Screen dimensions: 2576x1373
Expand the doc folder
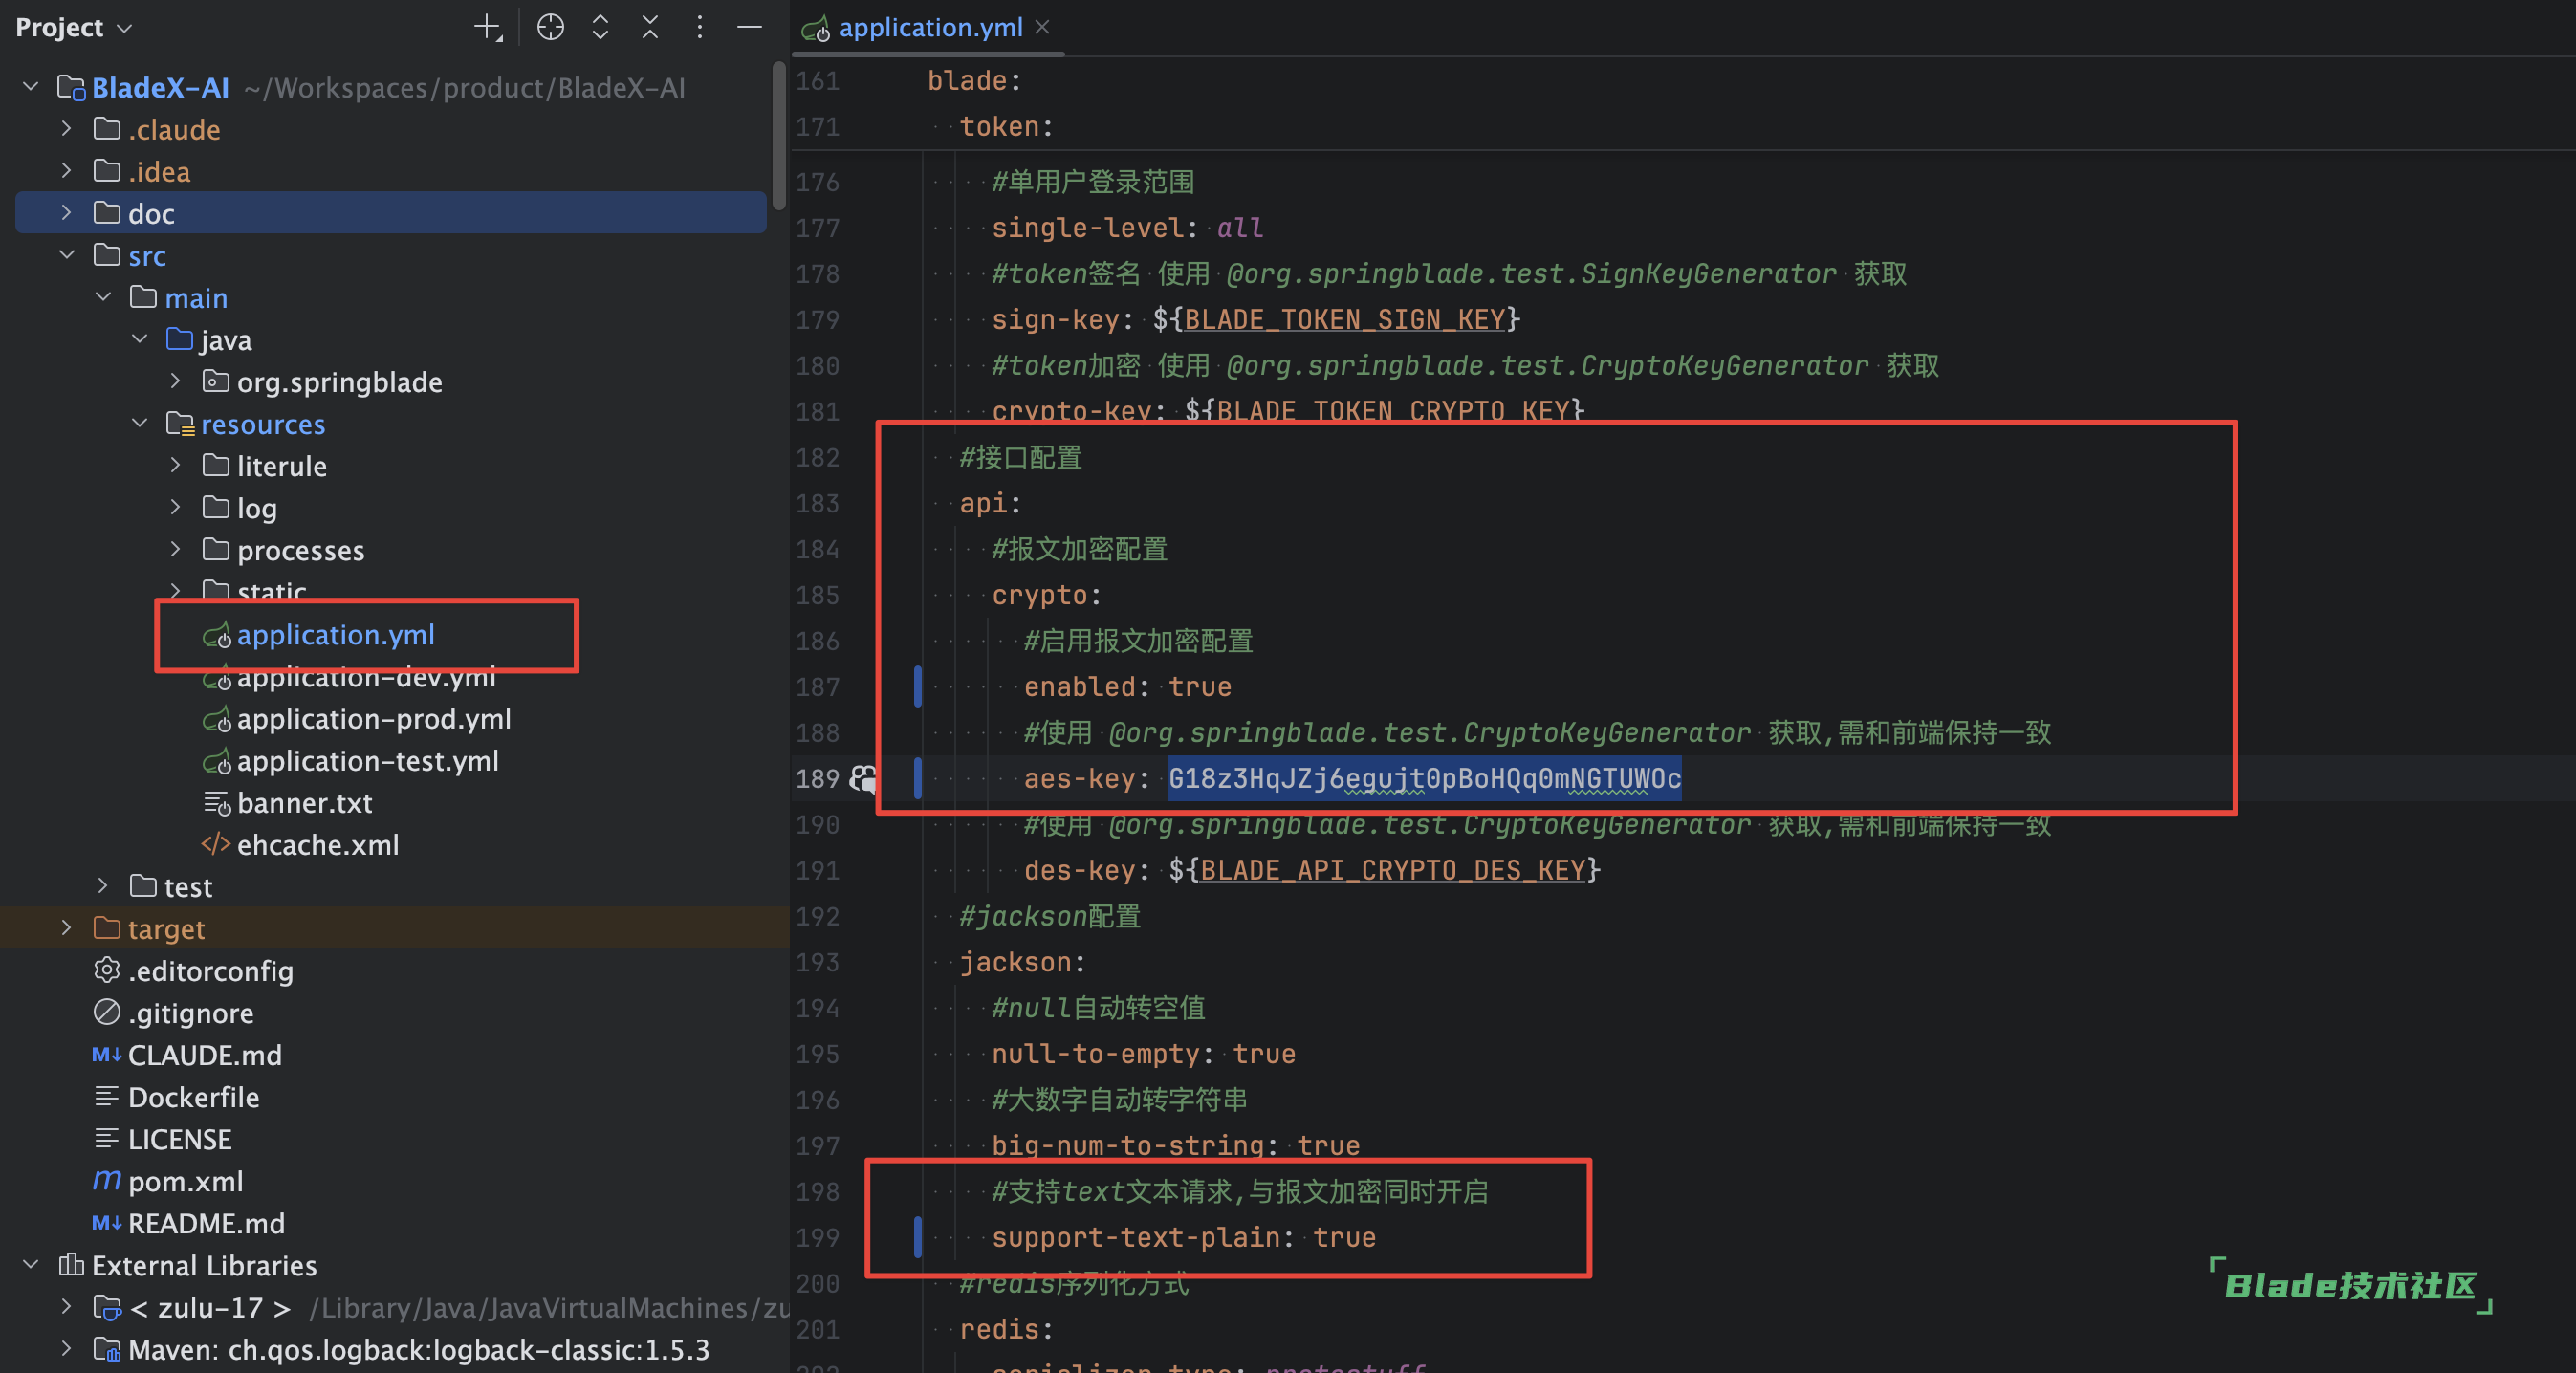tap(66, 213)
